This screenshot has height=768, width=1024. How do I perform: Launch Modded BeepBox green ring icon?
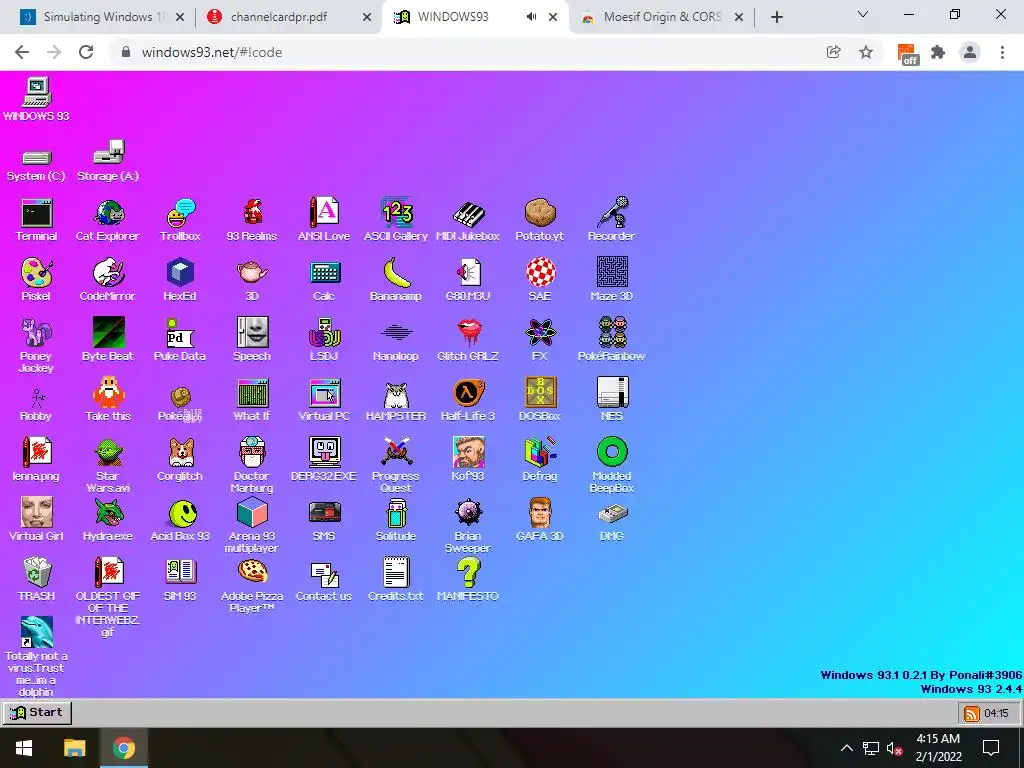coord(612,465)
